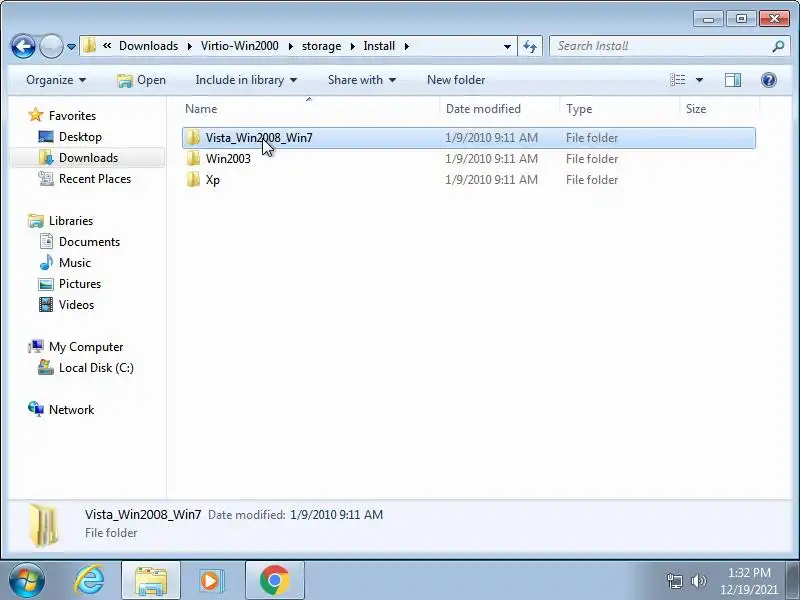The image size is (800, 600).
Task: Open help with the question mark icon
Action: (768, 80)
